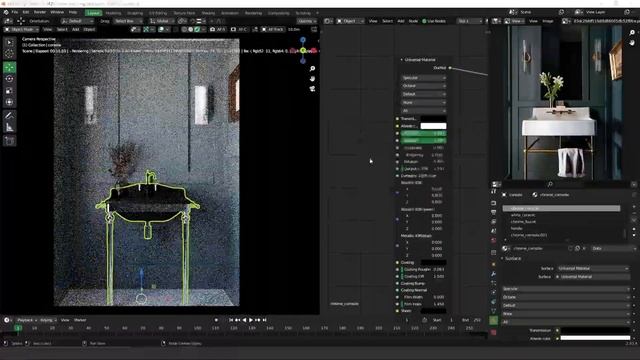The width and height of the screenshot is (640, 360).
Task: Open Octane dropdown in Universal Material node
Action: (423, 86)
